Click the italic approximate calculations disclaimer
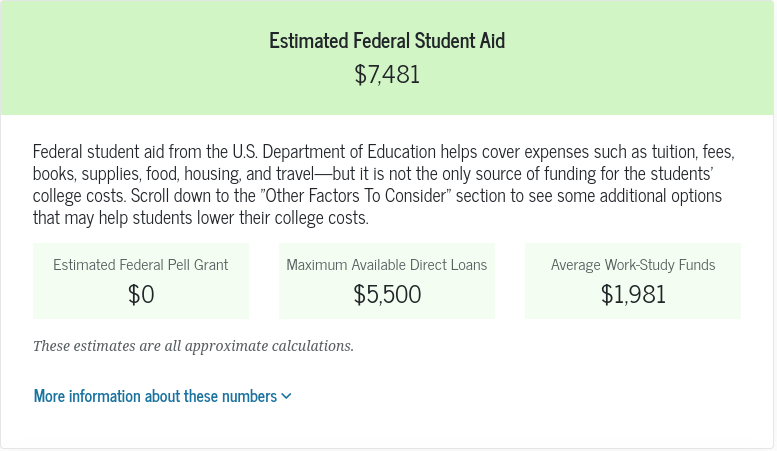Screen dimensions: 777x451 click(x=193, y=346)
